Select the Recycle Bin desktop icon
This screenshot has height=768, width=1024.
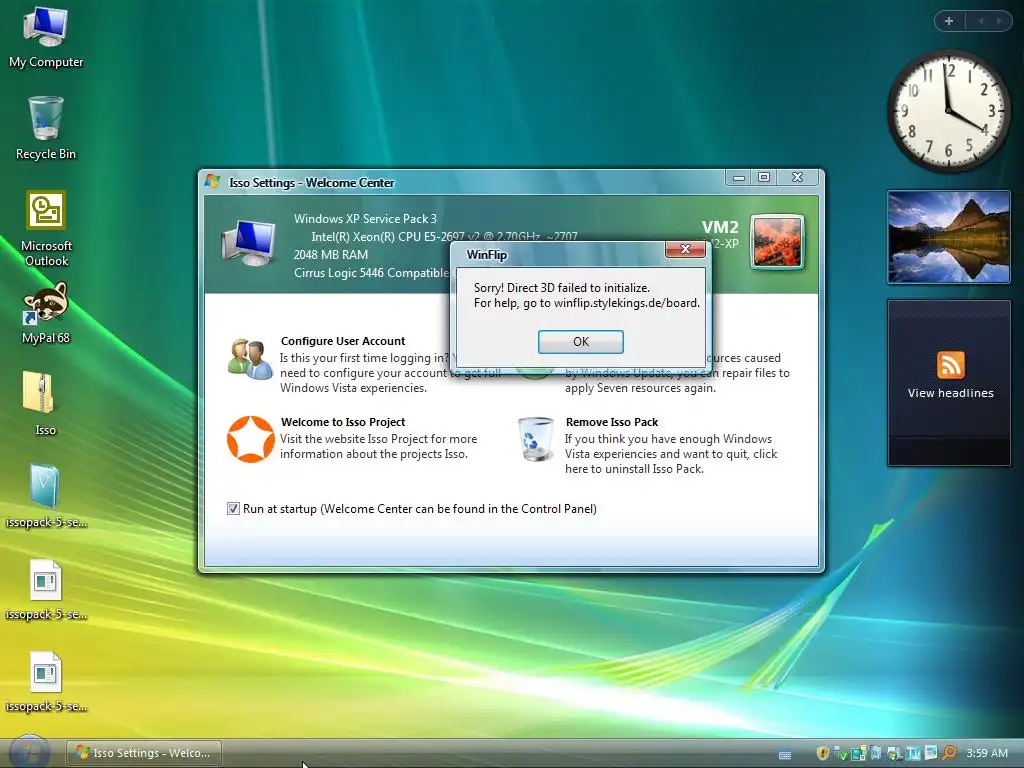pyautogui.click(x=46, y=128)
